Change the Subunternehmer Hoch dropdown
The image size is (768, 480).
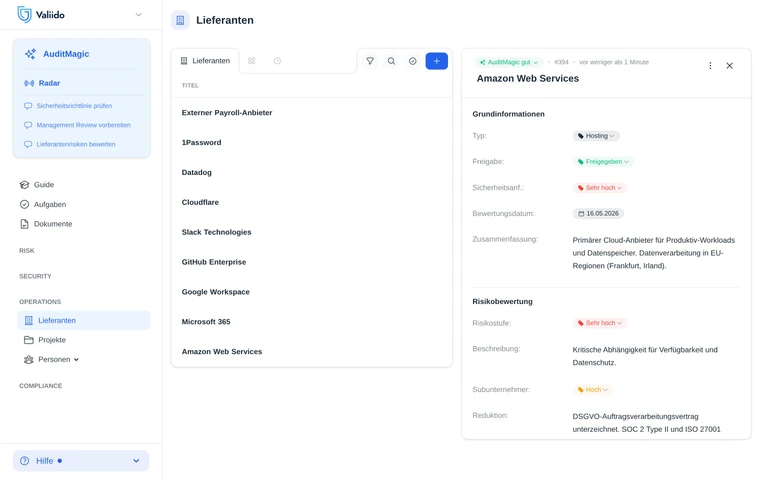click(x=593, y=390)
